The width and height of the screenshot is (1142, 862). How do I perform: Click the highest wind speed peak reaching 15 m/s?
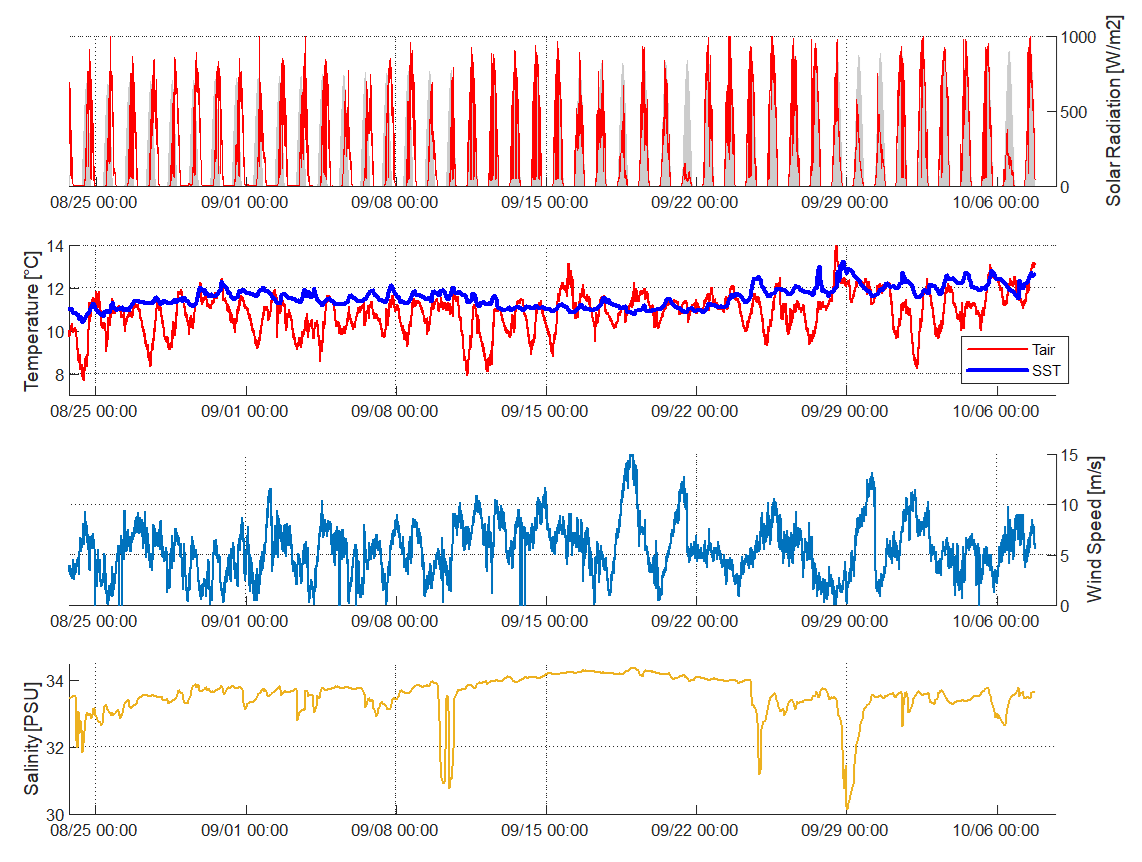pyautogui.click(x=630, y=456)
